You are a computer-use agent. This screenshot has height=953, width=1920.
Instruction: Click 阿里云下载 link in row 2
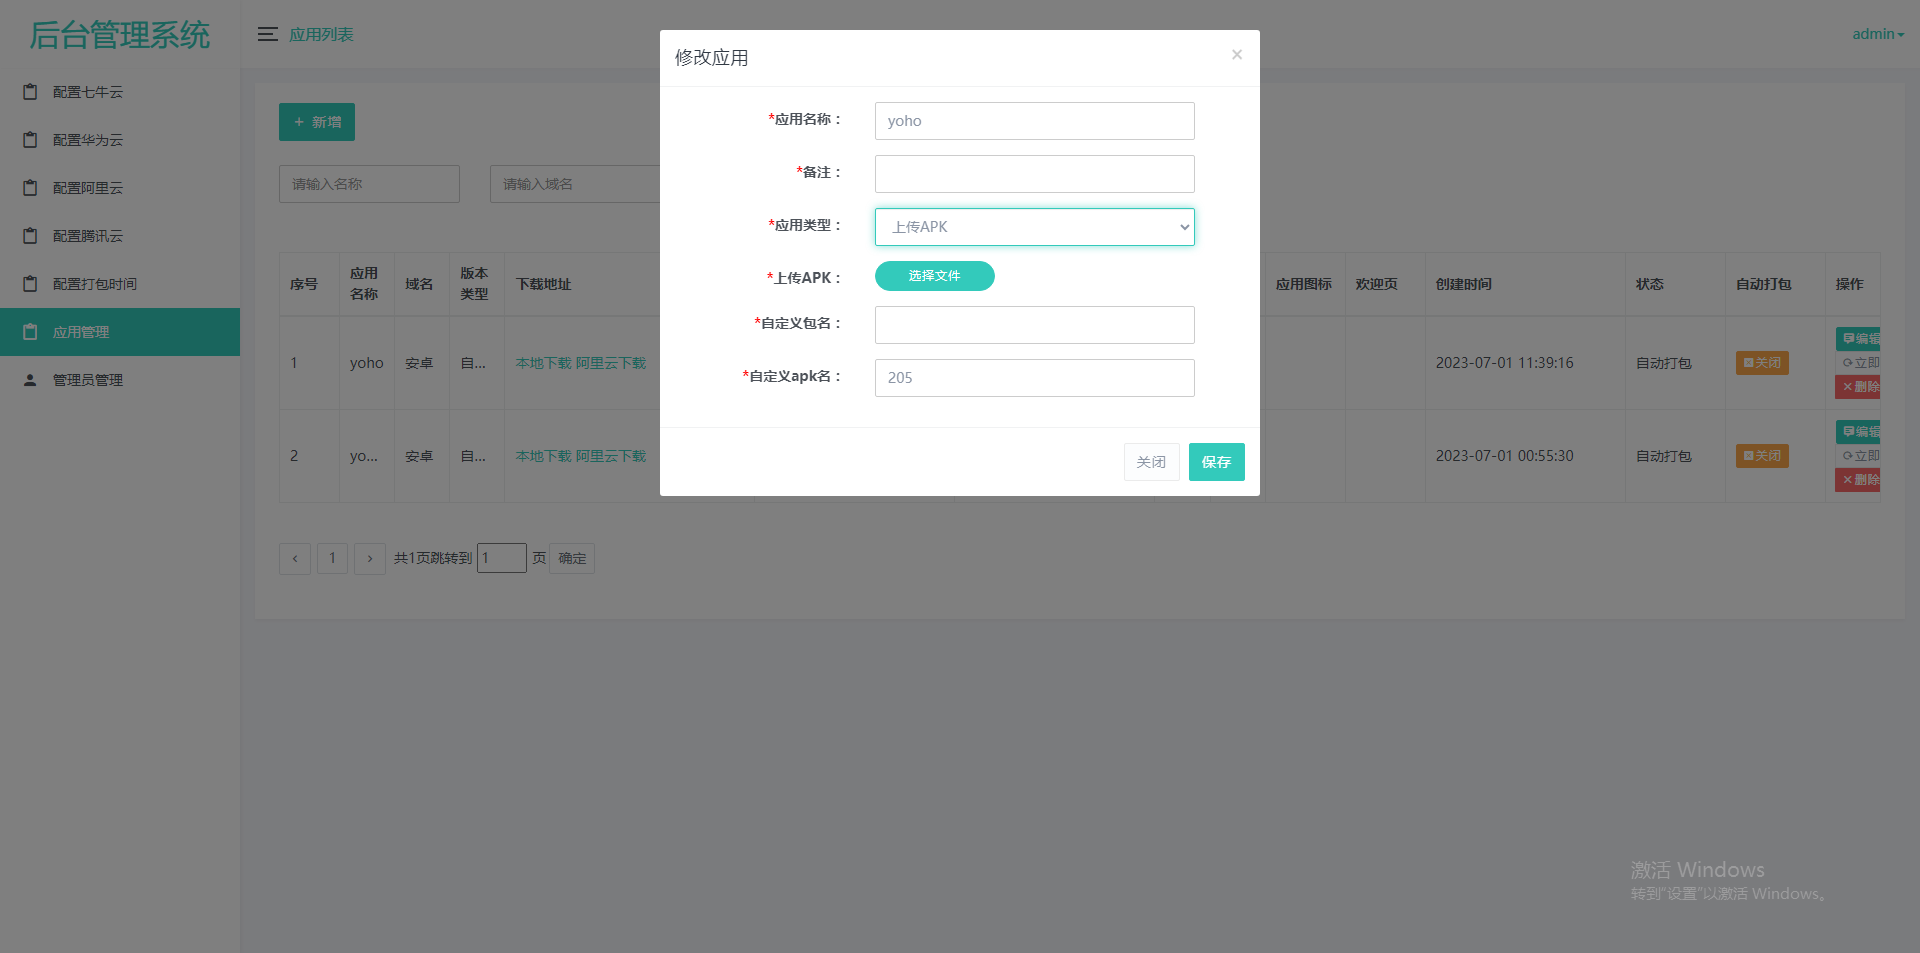coord(611,456)
